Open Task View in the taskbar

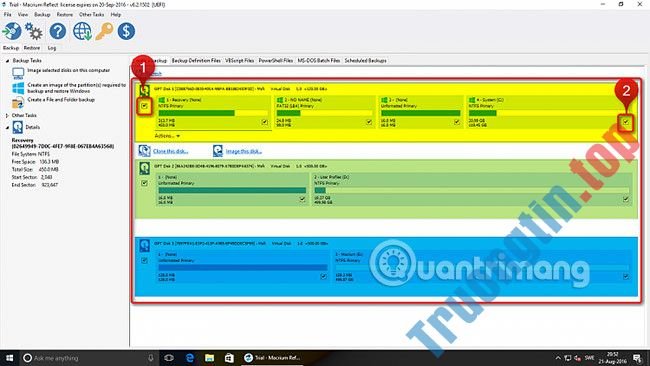[169, 358]
